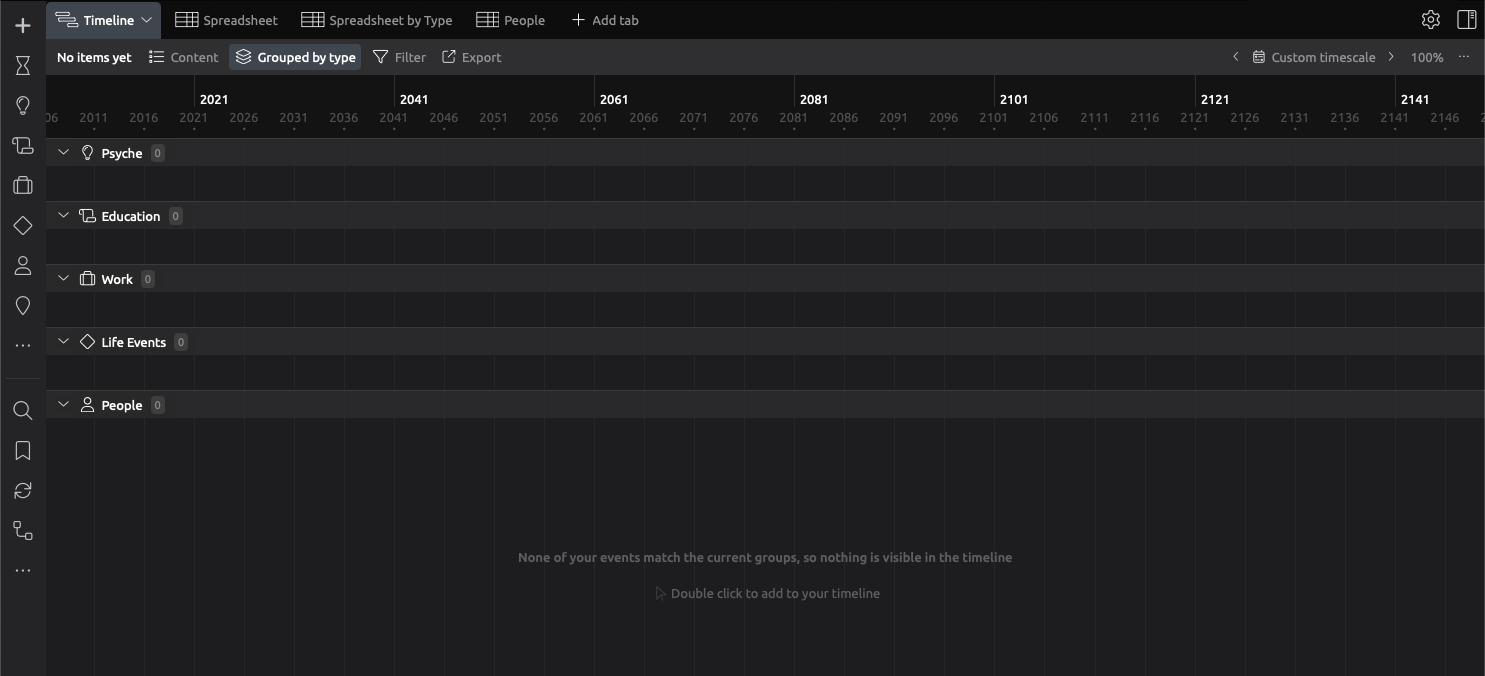Collapse the Psyche group
The width and height of the screenshot is (1485, 676).
coord(63,153)
